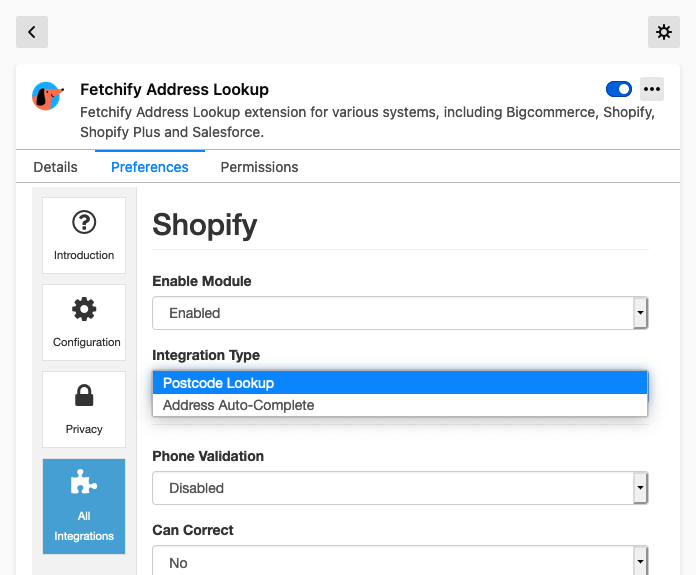696x575 pixels.
Task: Click the Fetchify dog logo icon
Action: [x=48, y=96]
